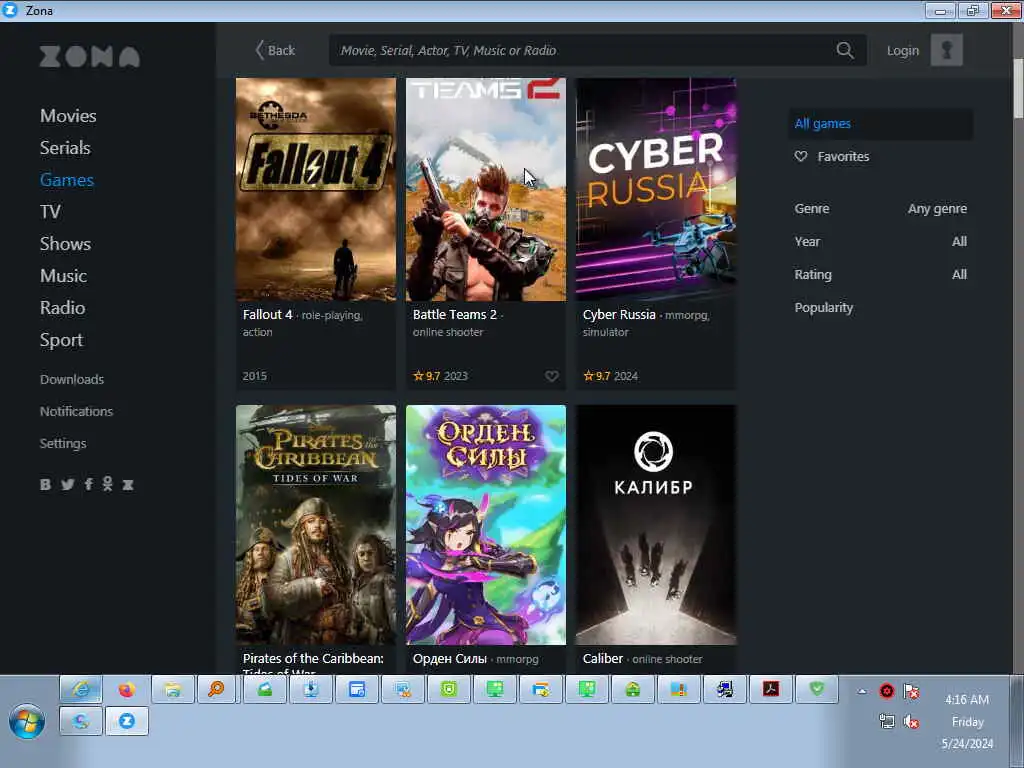Click the search magnifier icon

(x=845, y=50)
